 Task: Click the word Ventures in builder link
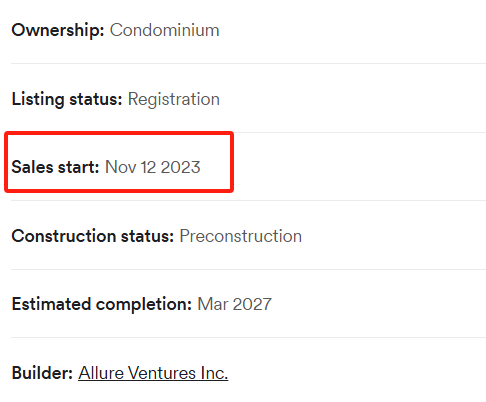(x=162, y=373)
